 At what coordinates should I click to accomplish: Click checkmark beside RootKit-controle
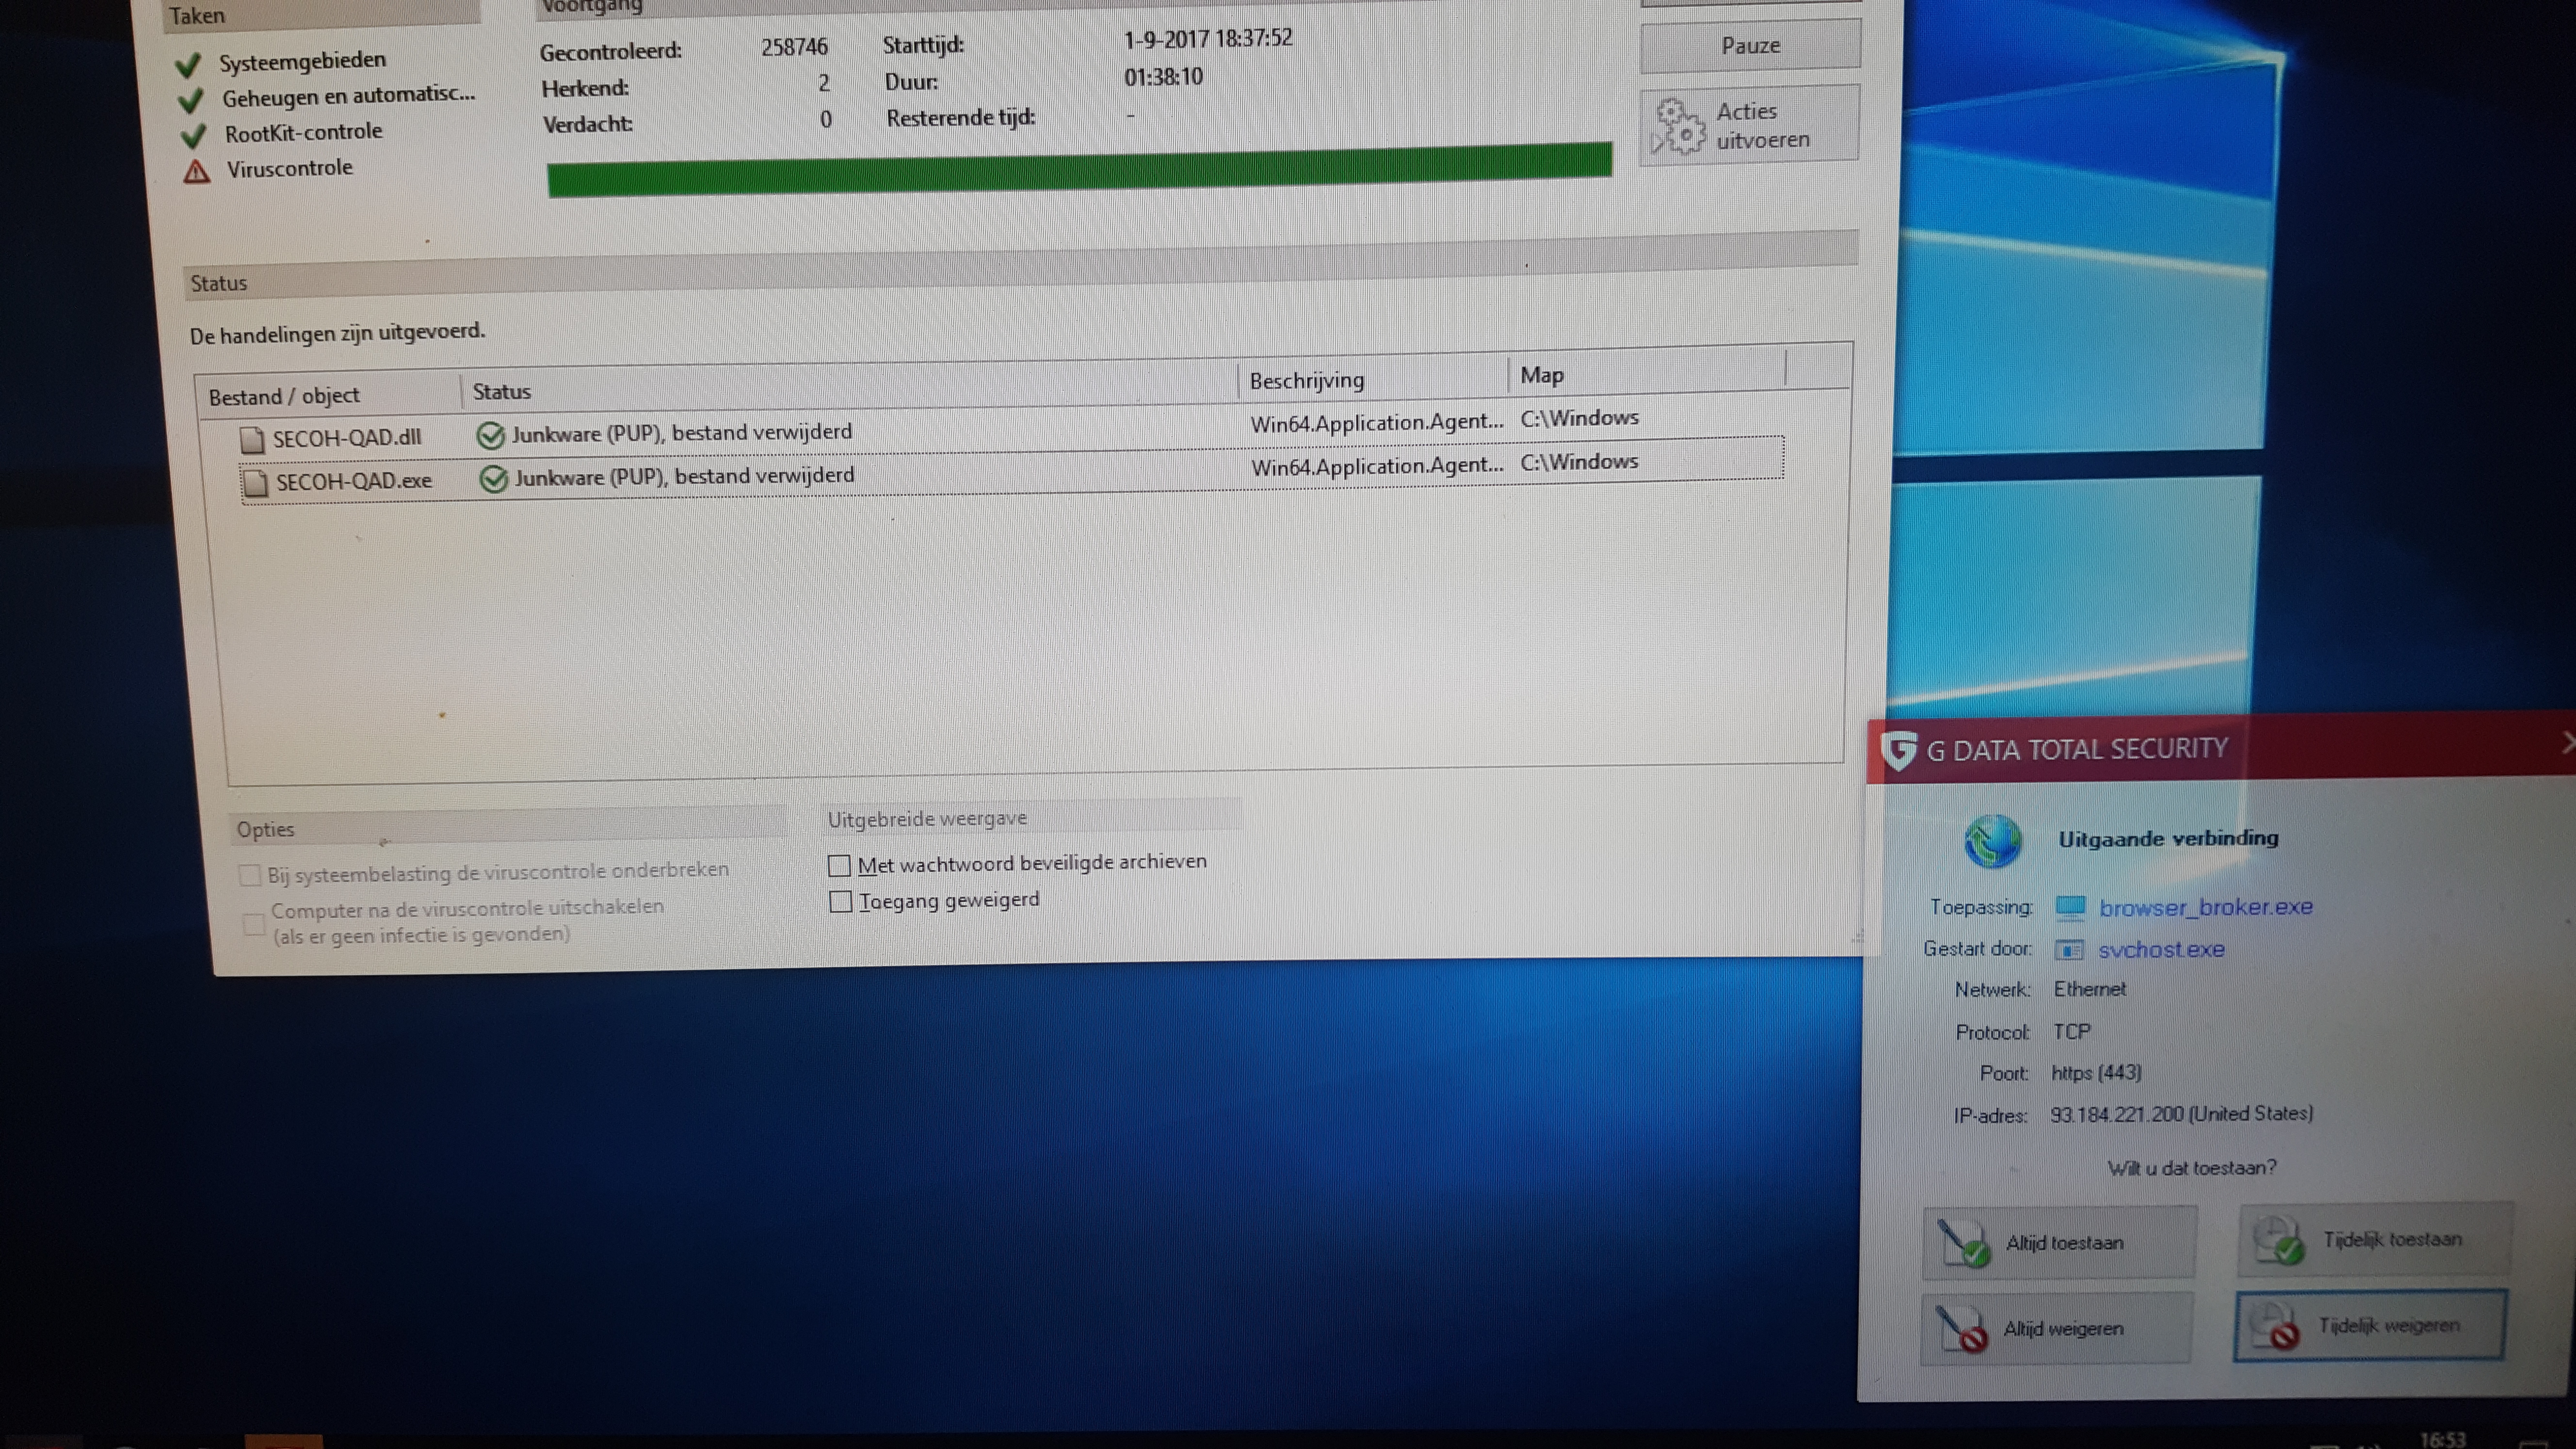(x=193, y=136)
